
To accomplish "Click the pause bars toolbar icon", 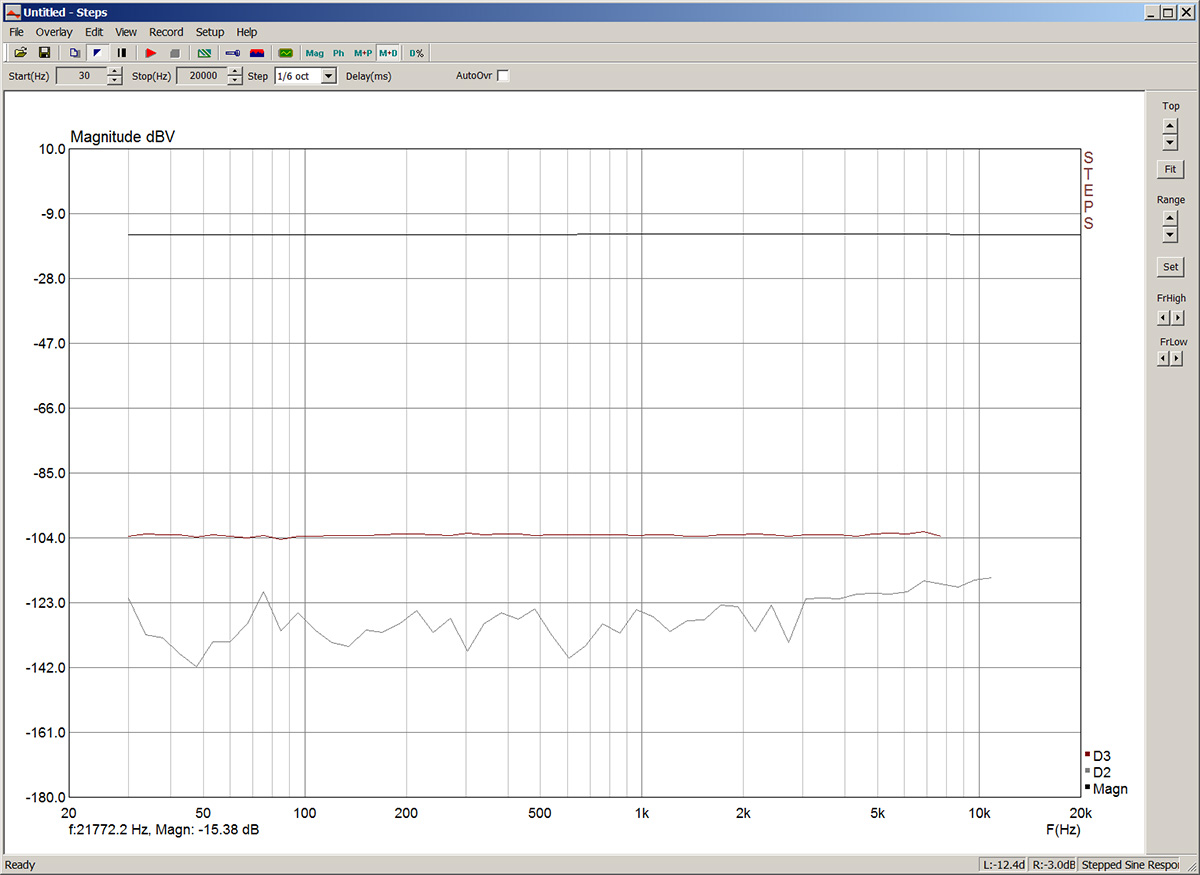I will (122, 52).
